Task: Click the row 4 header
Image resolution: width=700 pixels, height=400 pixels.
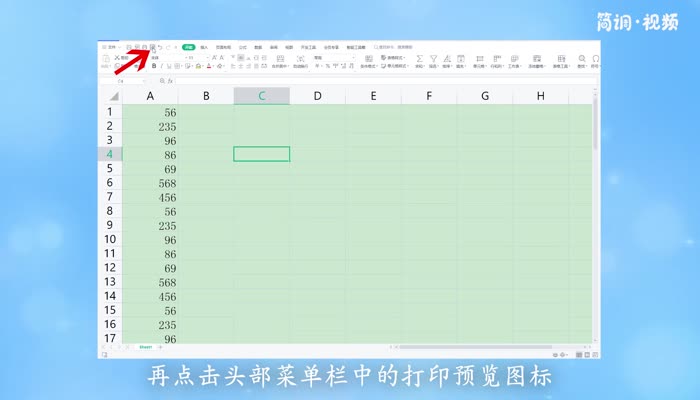Action: [x=110, y=154]
